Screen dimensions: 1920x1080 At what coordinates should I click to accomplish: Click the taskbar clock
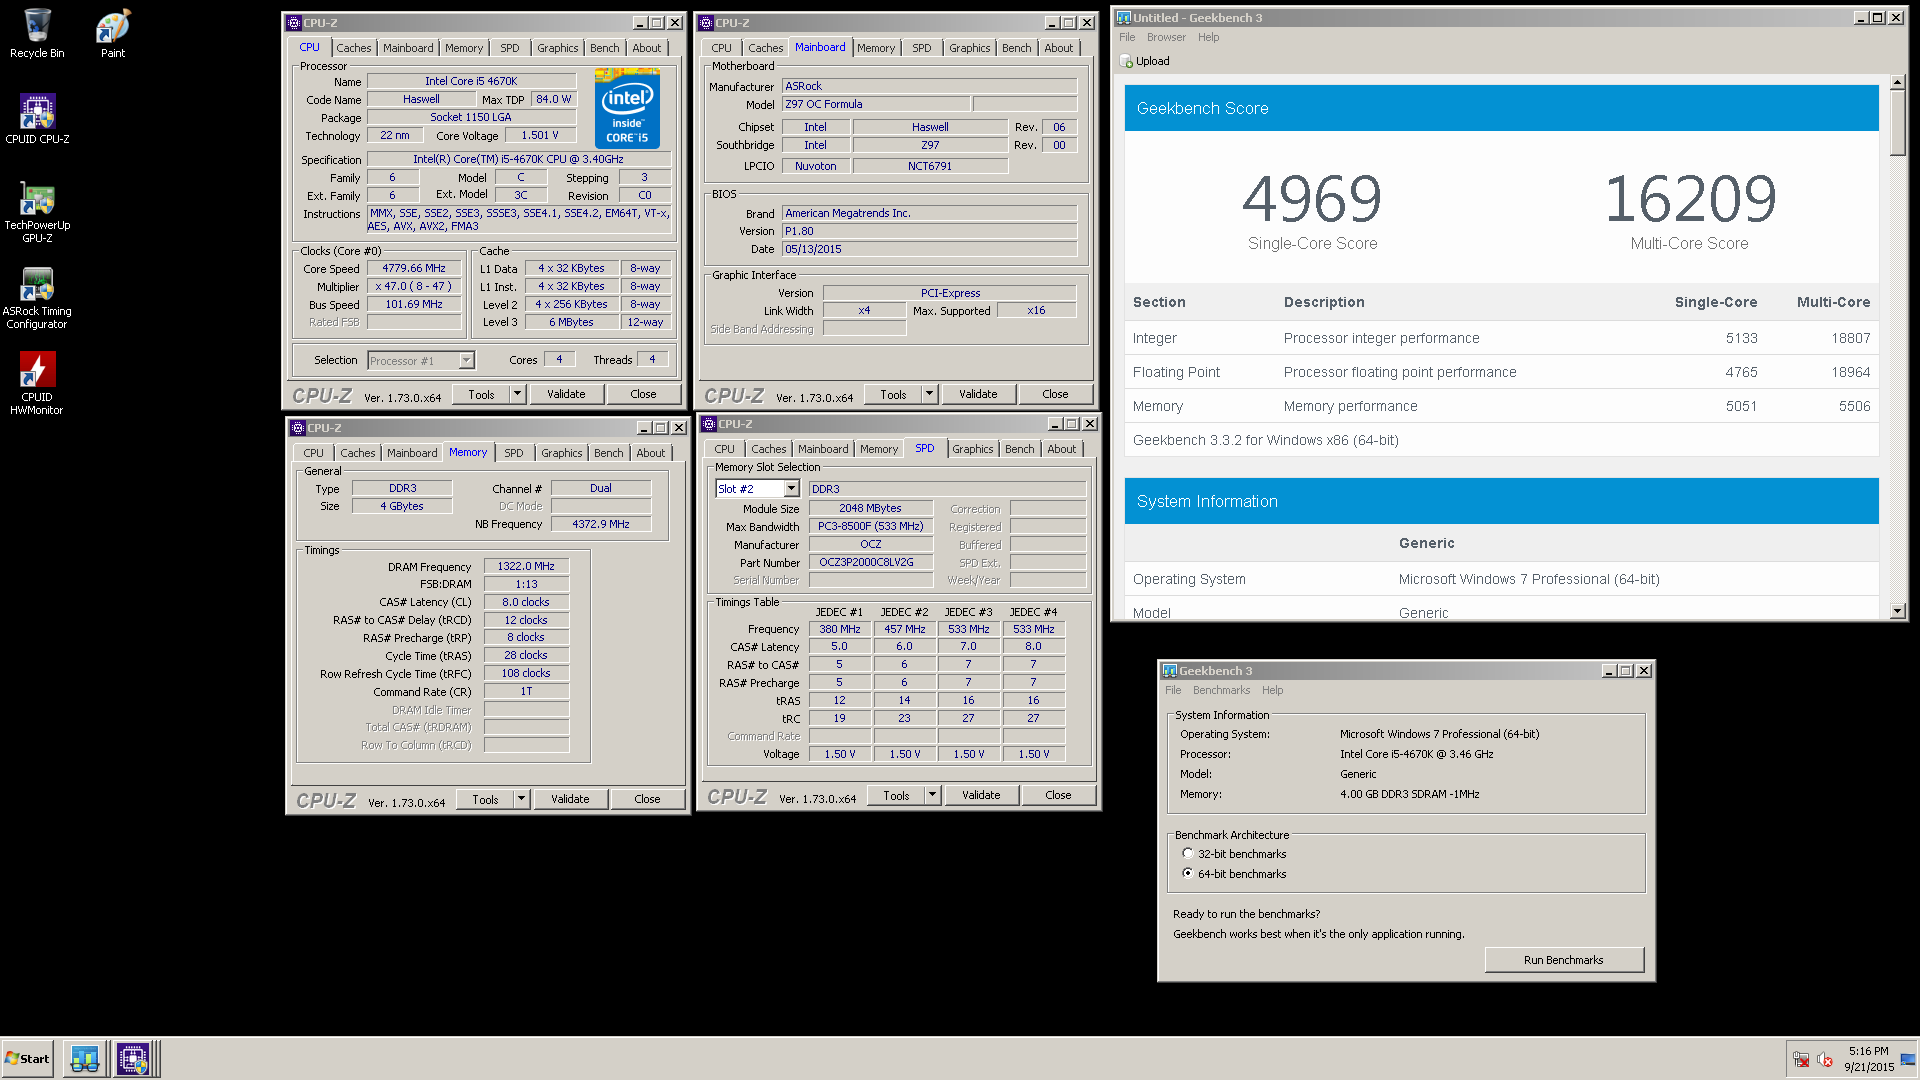(x=1868, y=1059)
